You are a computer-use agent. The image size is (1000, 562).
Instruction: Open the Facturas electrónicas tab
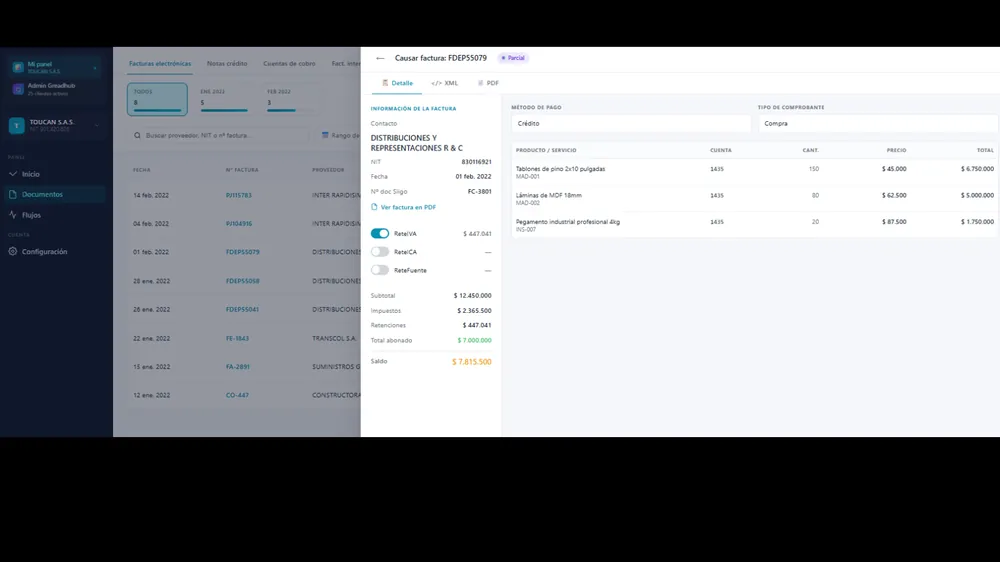(159, 64)
